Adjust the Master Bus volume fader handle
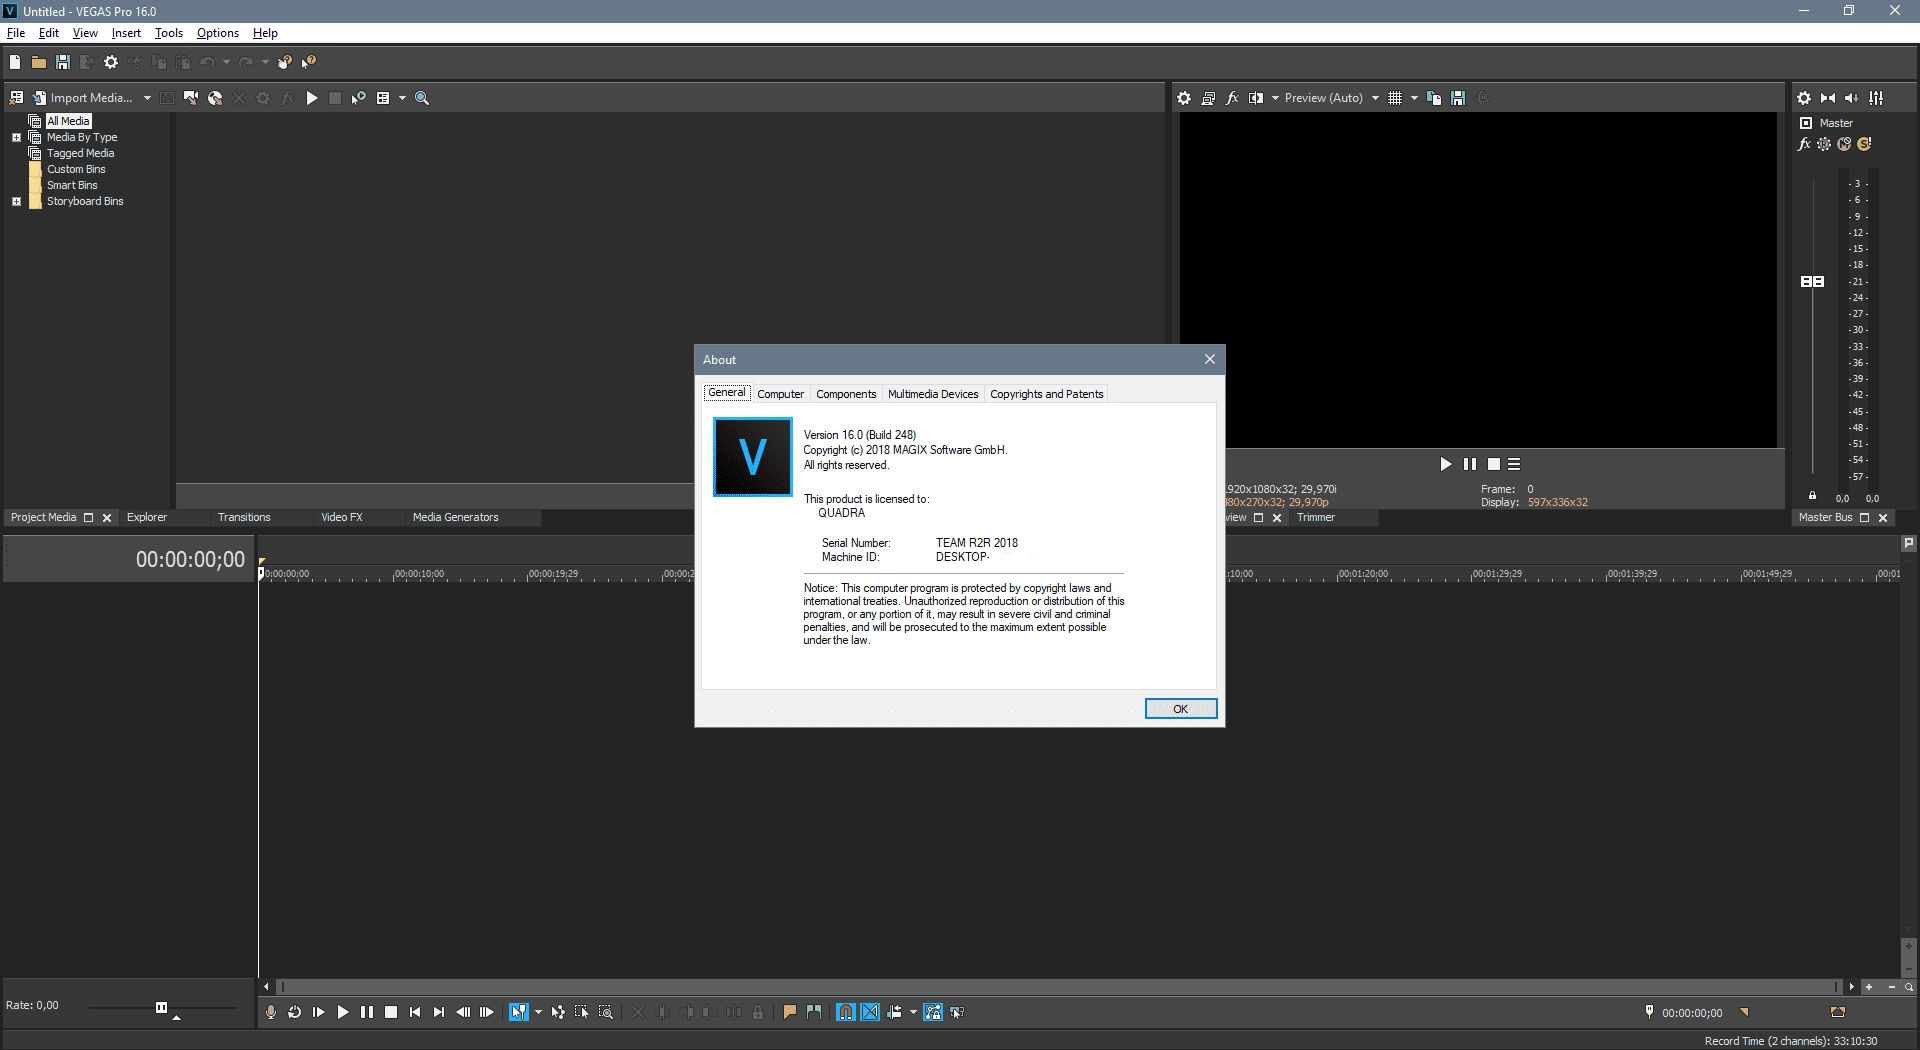1920x1050 pixels. 1812,282
